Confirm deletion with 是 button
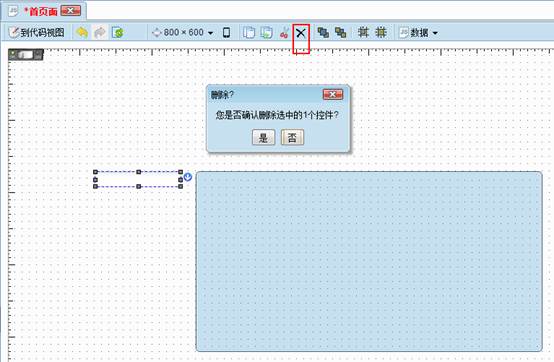Image resolution: width=554 pixels, height=362 pixels. click(263, 137)
